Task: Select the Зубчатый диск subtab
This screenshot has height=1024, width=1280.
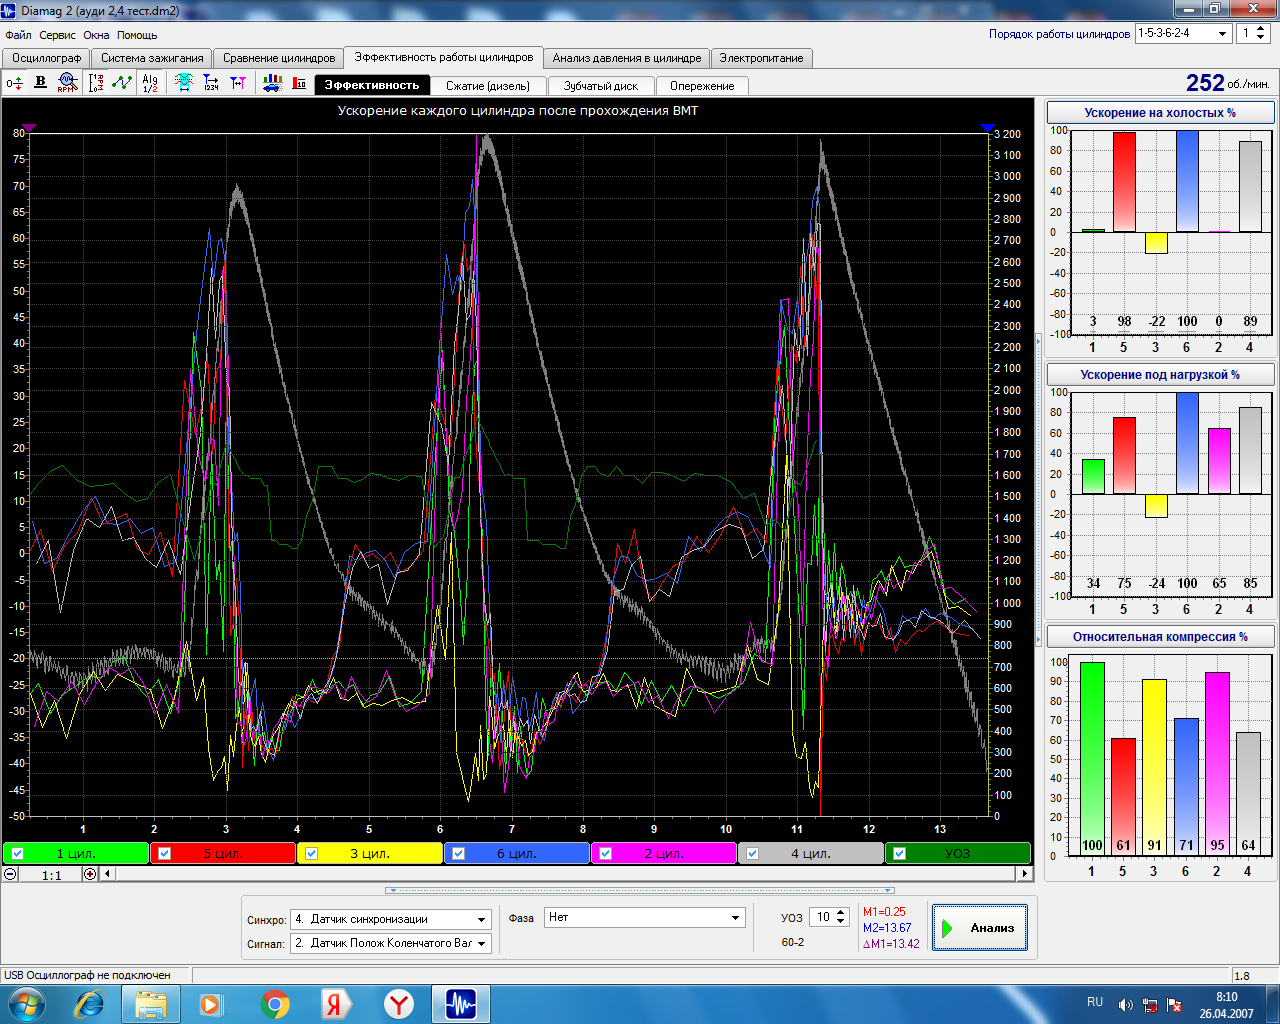Action: click(x=601, y=86)
